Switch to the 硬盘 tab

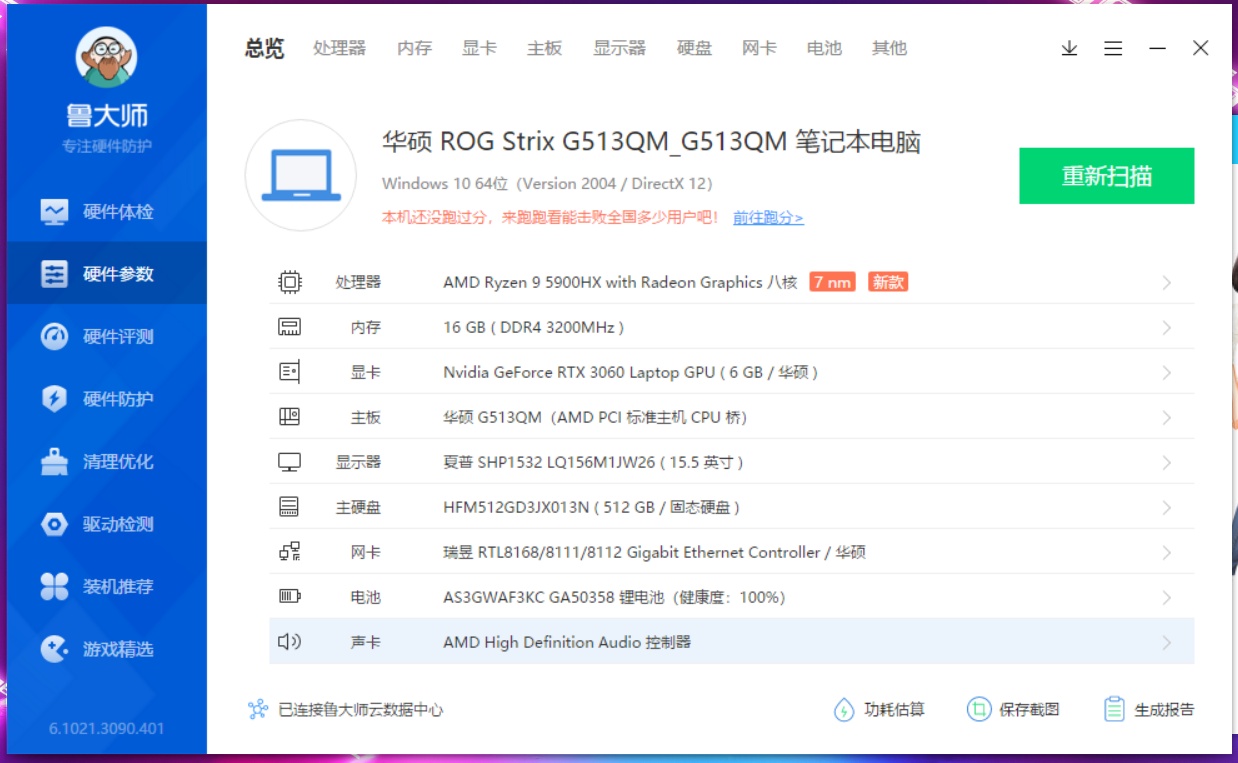click(x=694, y=48)
